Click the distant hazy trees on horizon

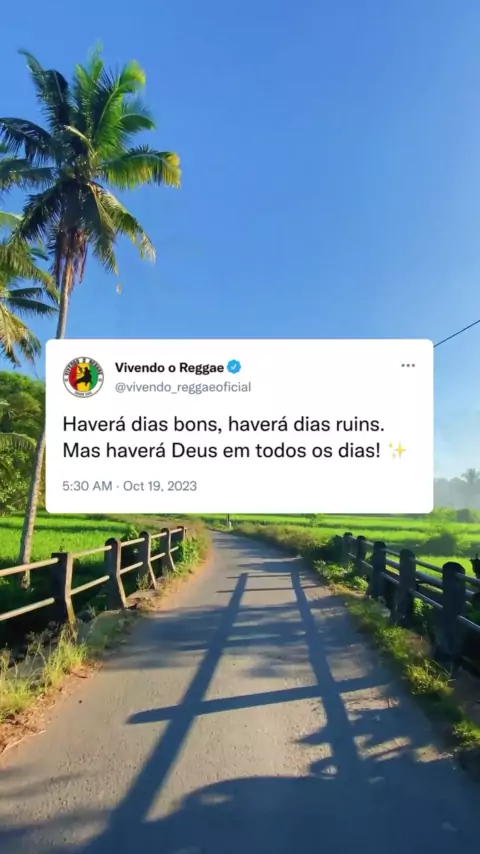(457, 490)
